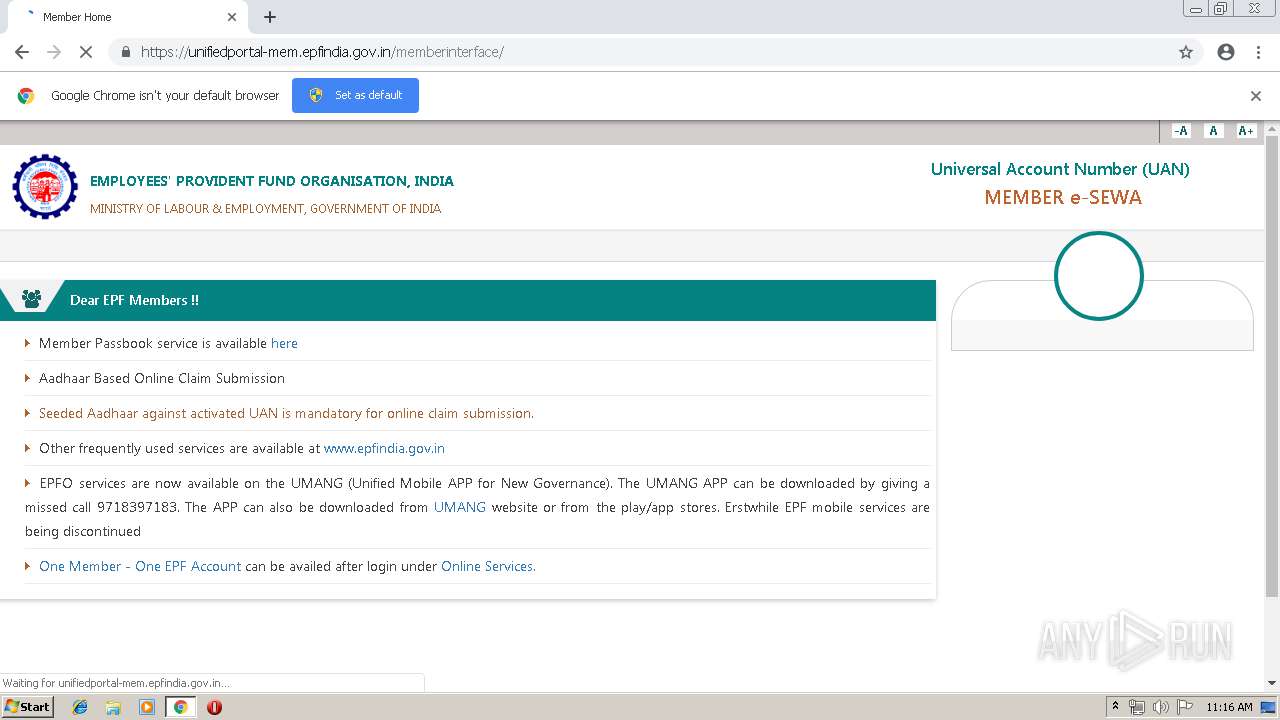Open the Chrome profile avatar

click(1226, 52)
